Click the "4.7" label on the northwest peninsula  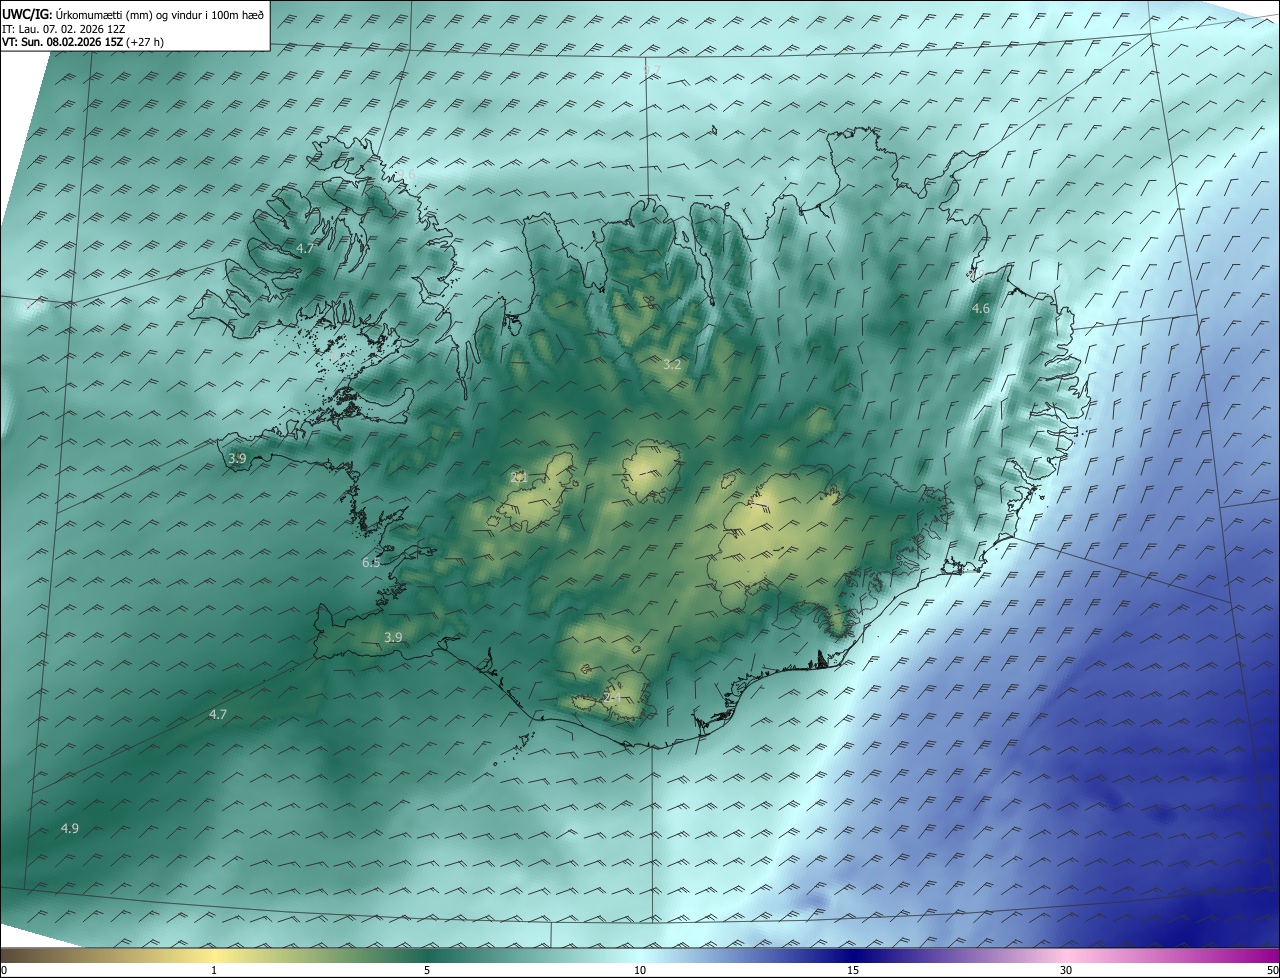pyautogui.click(x=307, y=247)
